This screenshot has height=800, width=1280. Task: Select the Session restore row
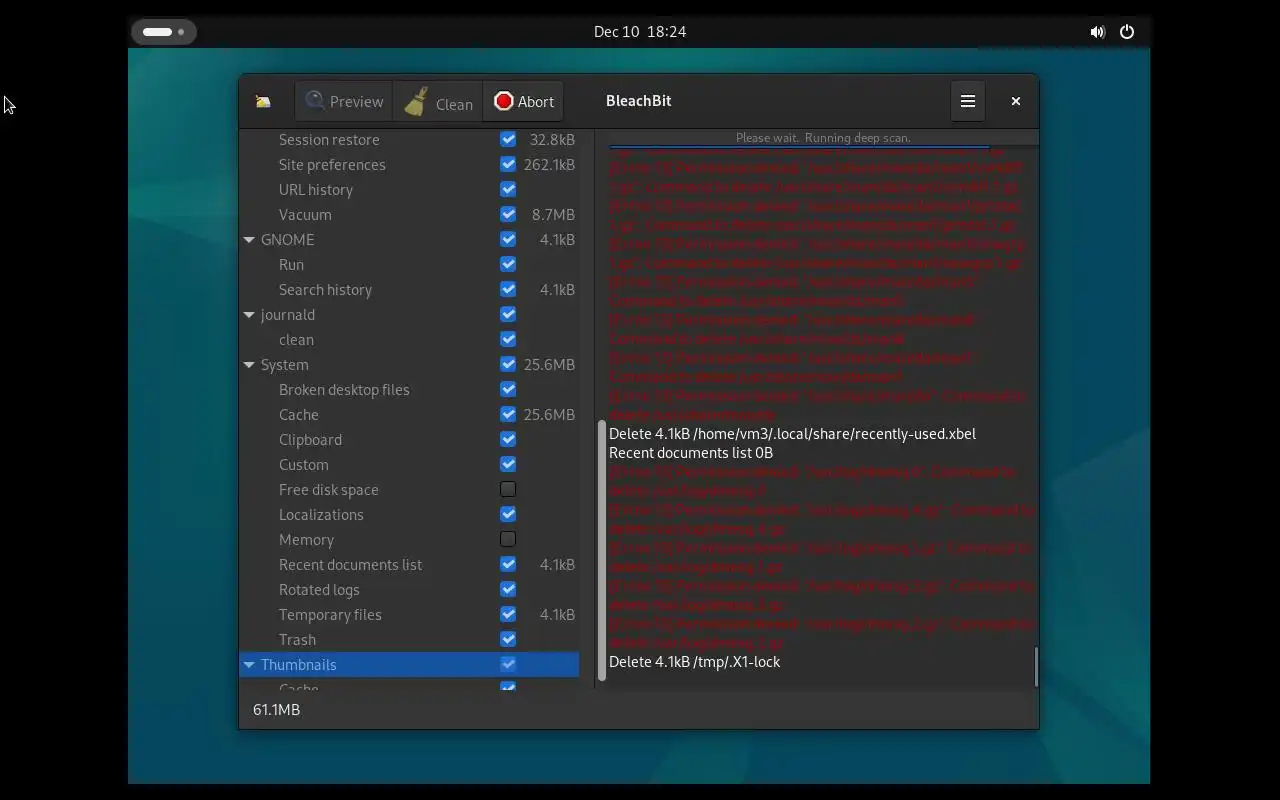[409, 139]
